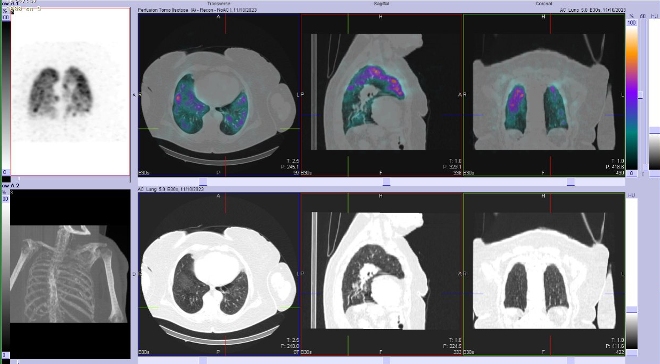Click the lower 0 value of color scale
Viewport: 660px width, 364px height.
pyautogui.click(x=632, y=173)
